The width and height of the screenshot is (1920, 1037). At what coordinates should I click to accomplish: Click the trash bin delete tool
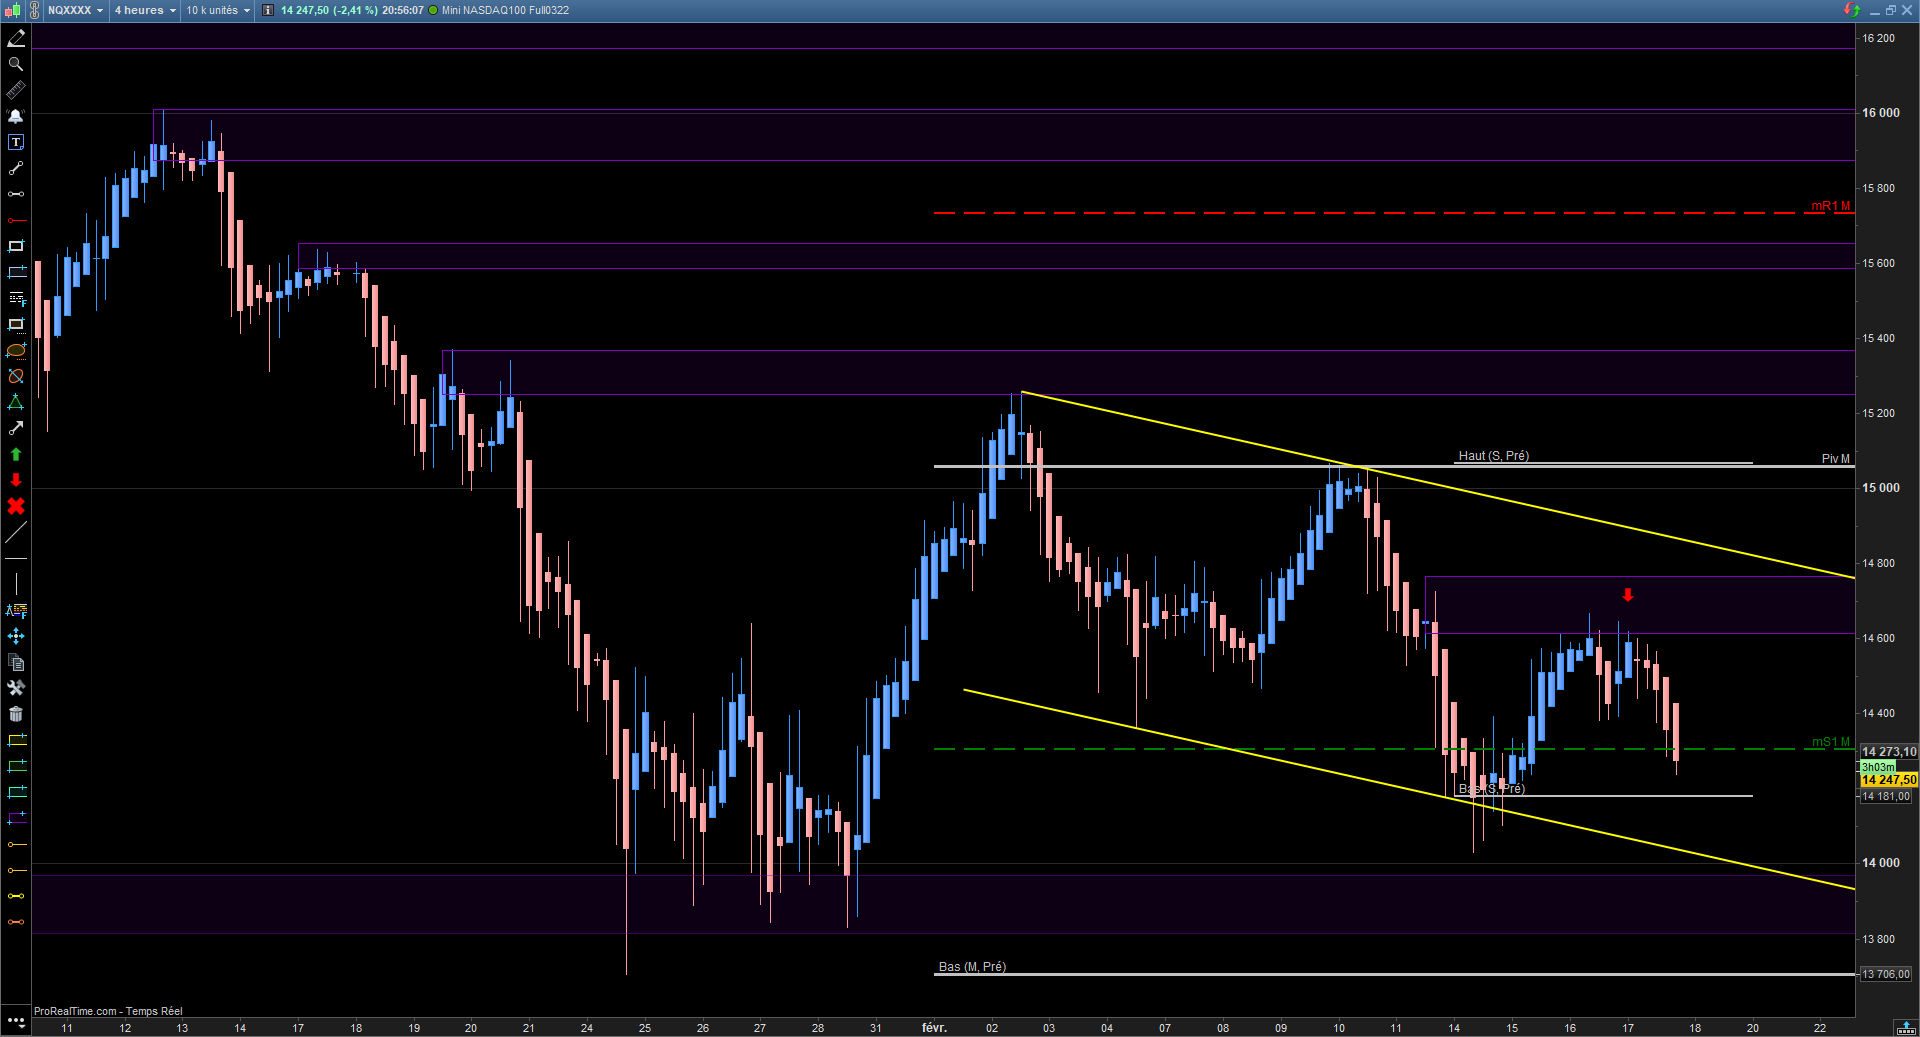point(16,714)
